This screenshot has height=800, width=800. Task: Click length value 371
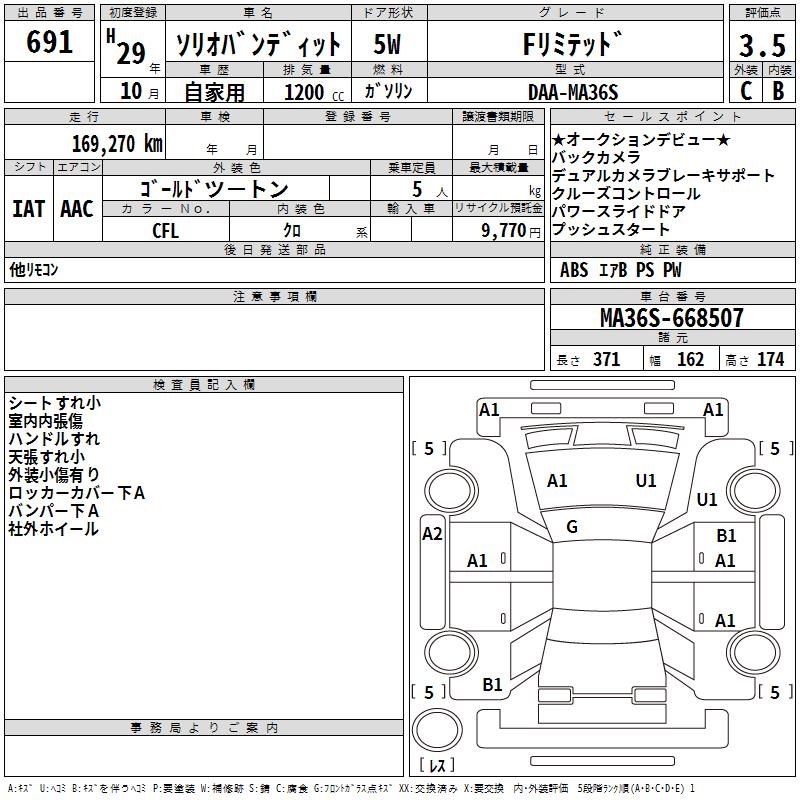point(607,359)
